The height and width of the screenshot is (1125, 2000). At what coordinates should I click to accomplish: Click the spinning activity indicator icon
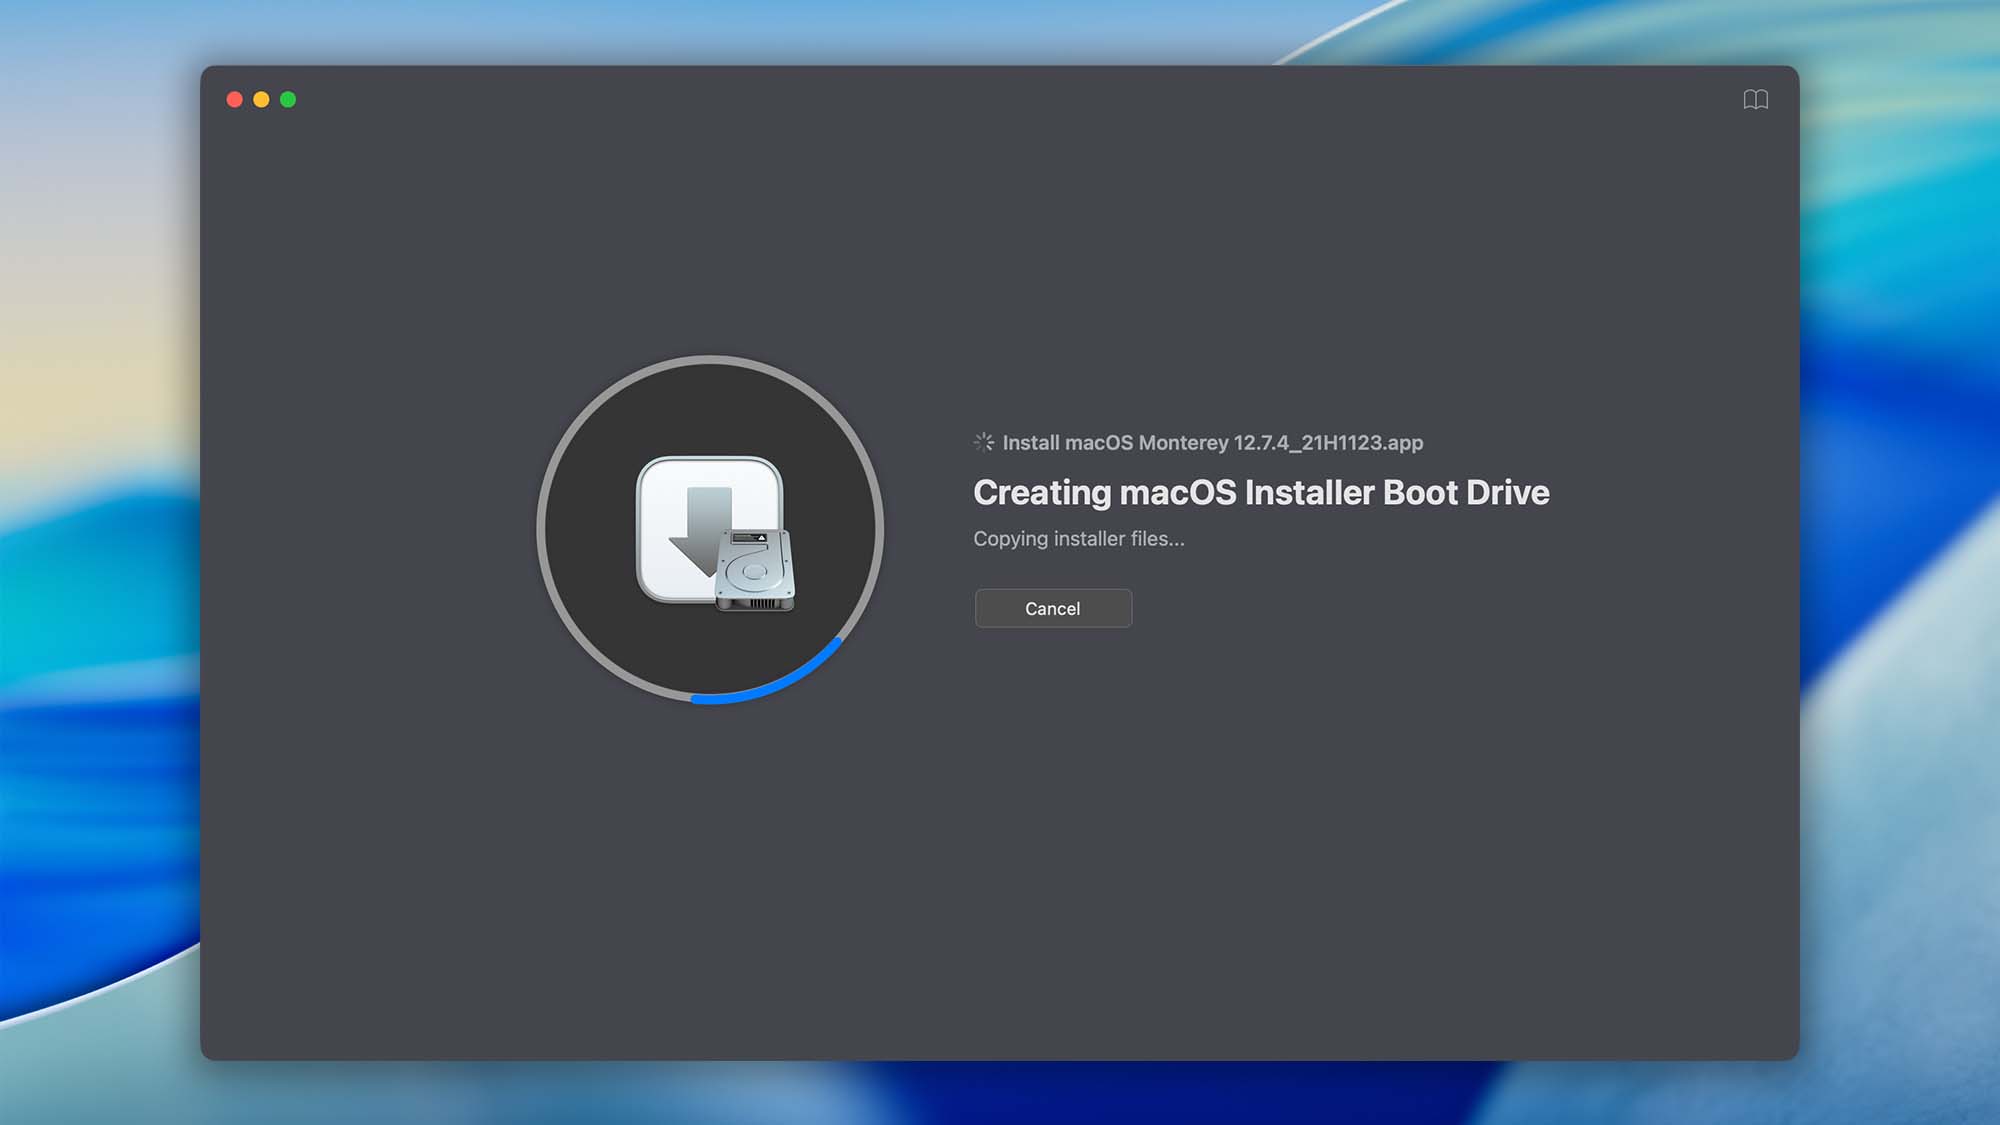click(984, 442)
